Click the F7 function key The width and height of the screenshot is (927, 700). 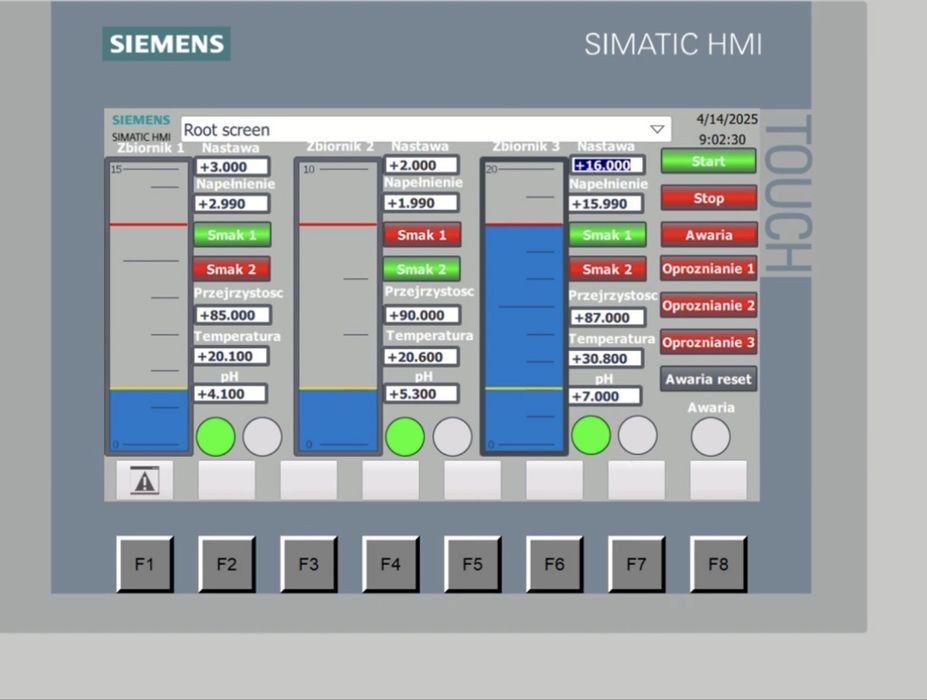pyautogui.click(x=636, y=565)
